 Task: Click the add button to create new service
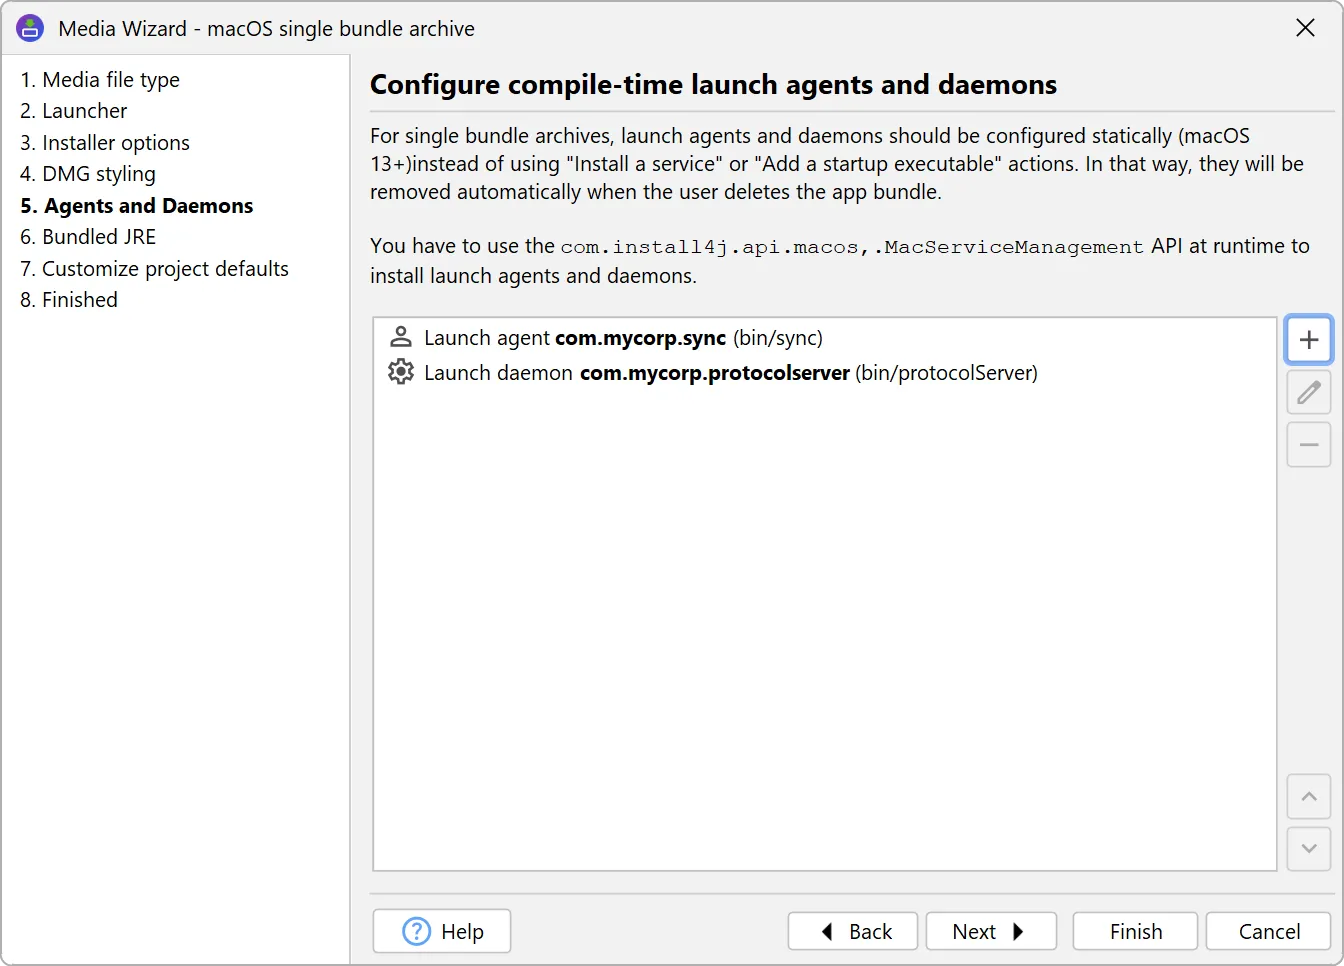pyautogui.click(x=1308, y=339)
